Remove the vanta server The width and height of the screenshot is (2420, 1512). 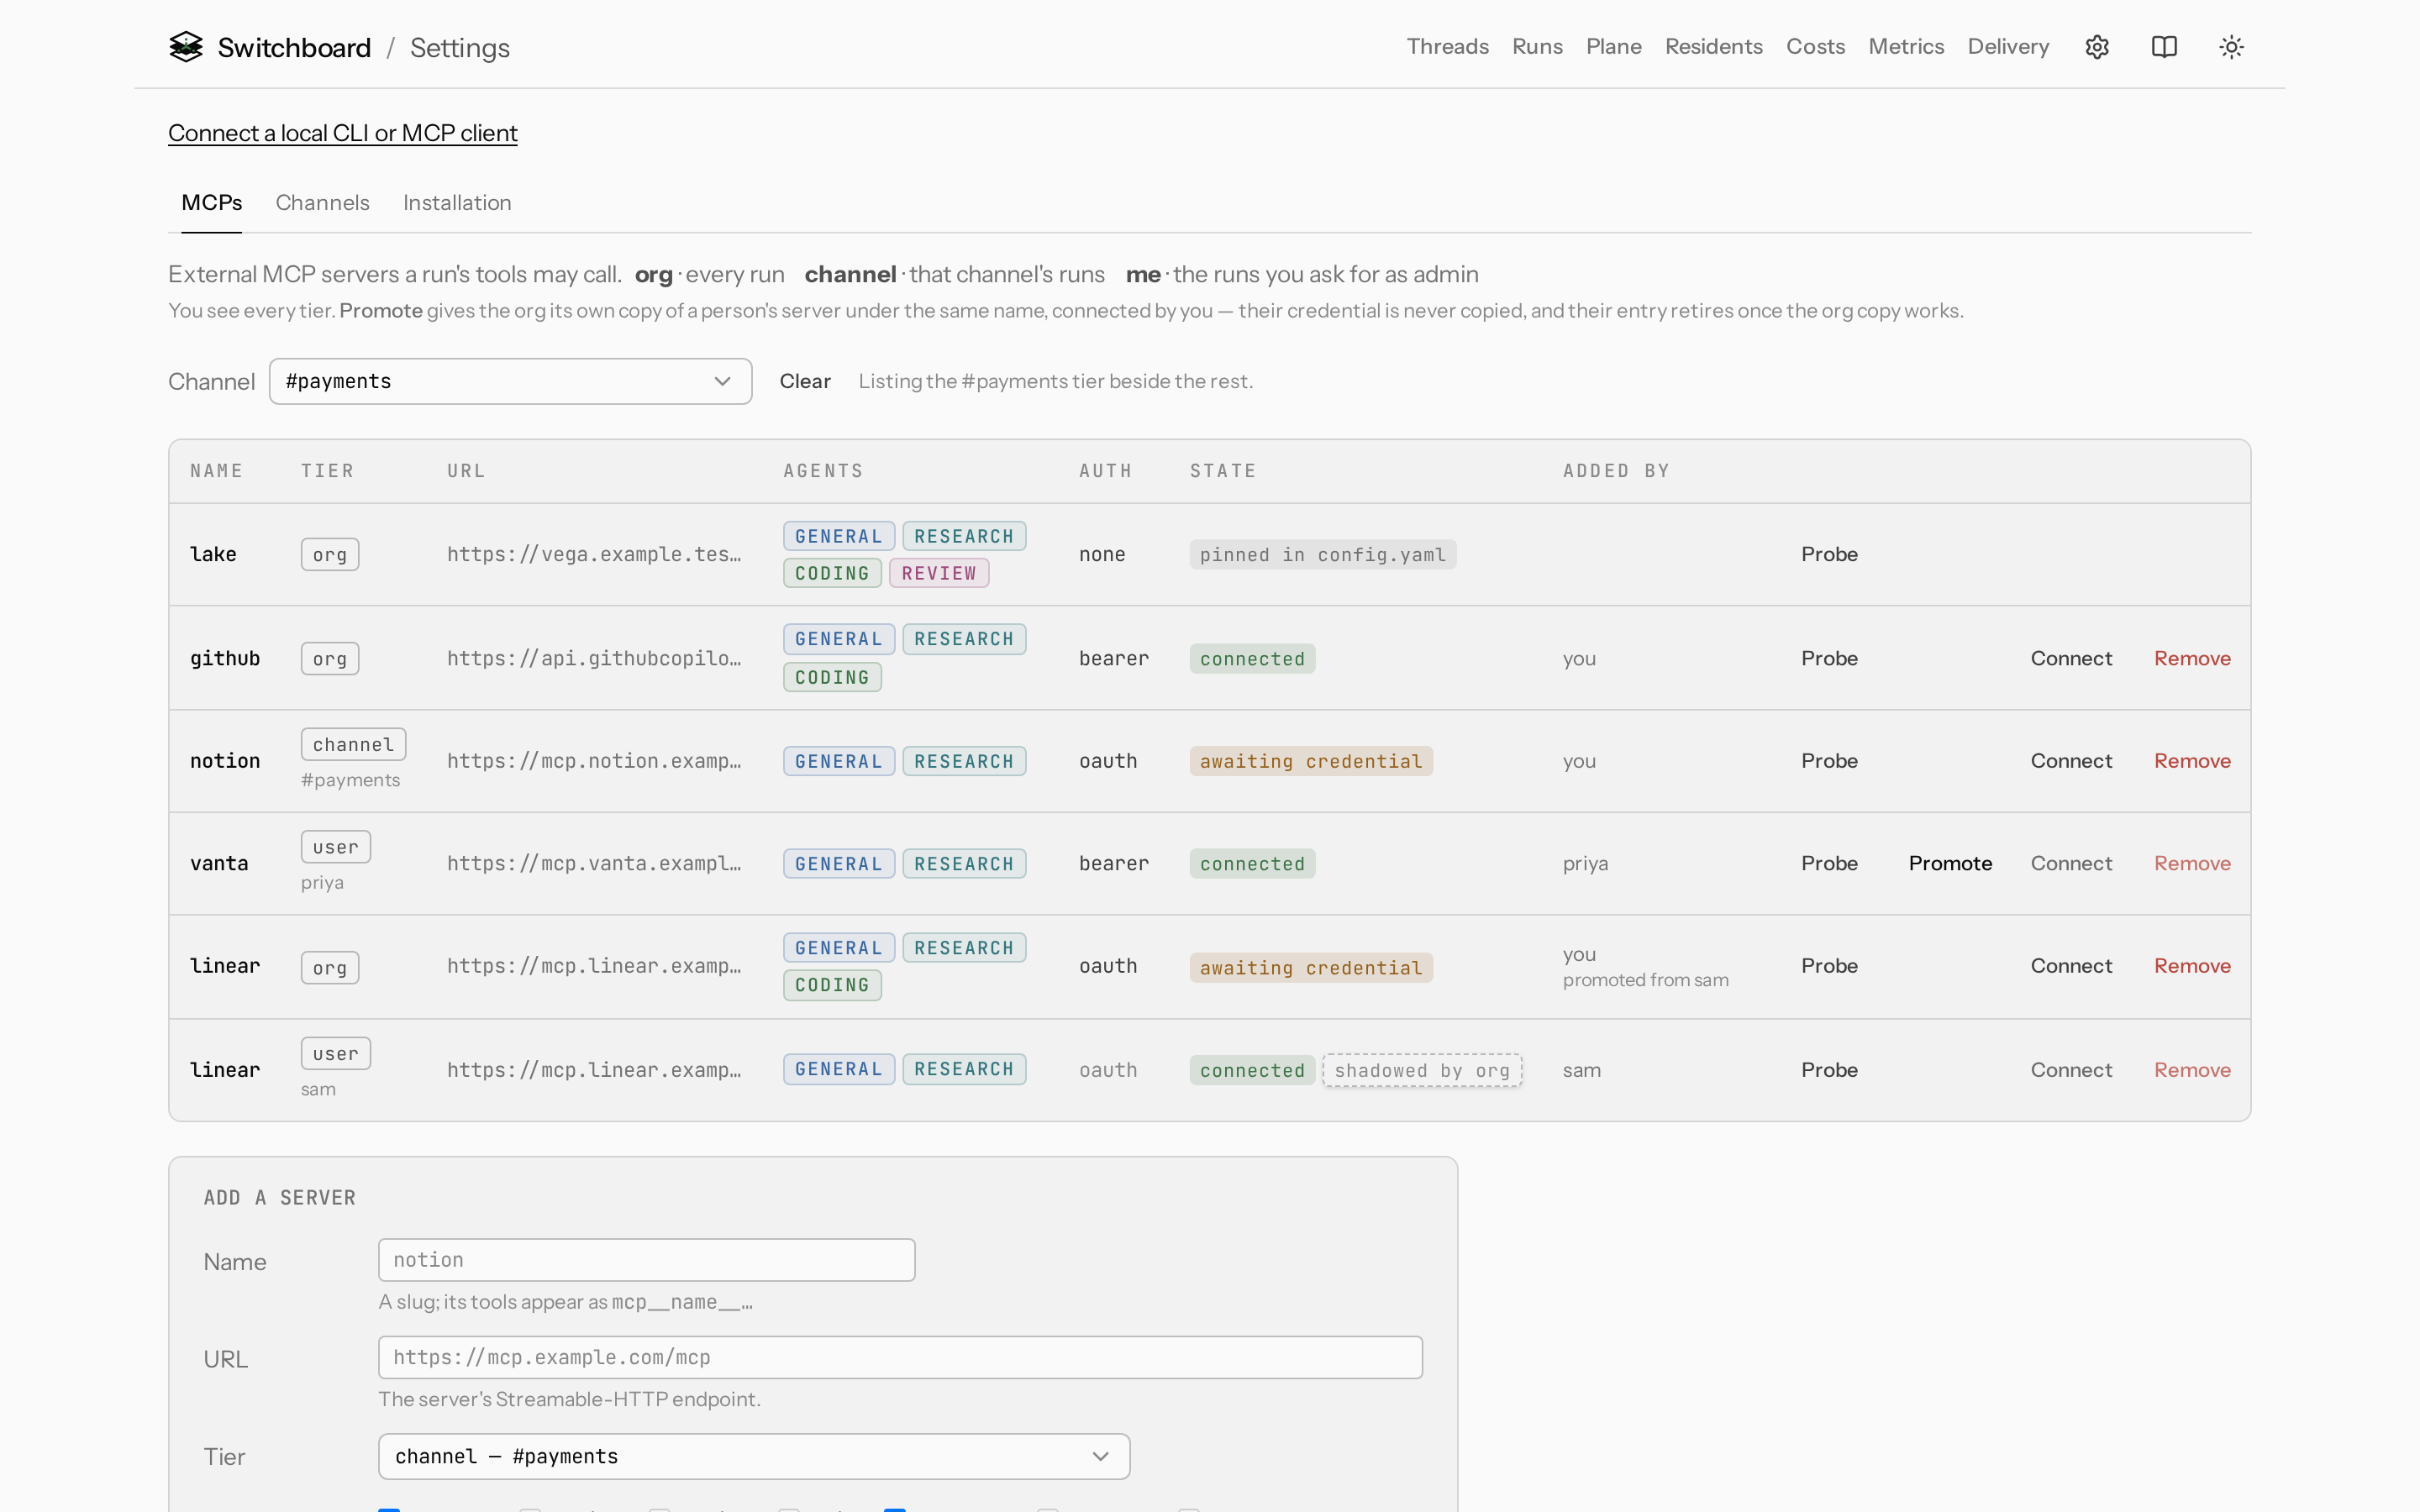point(2192,863)
